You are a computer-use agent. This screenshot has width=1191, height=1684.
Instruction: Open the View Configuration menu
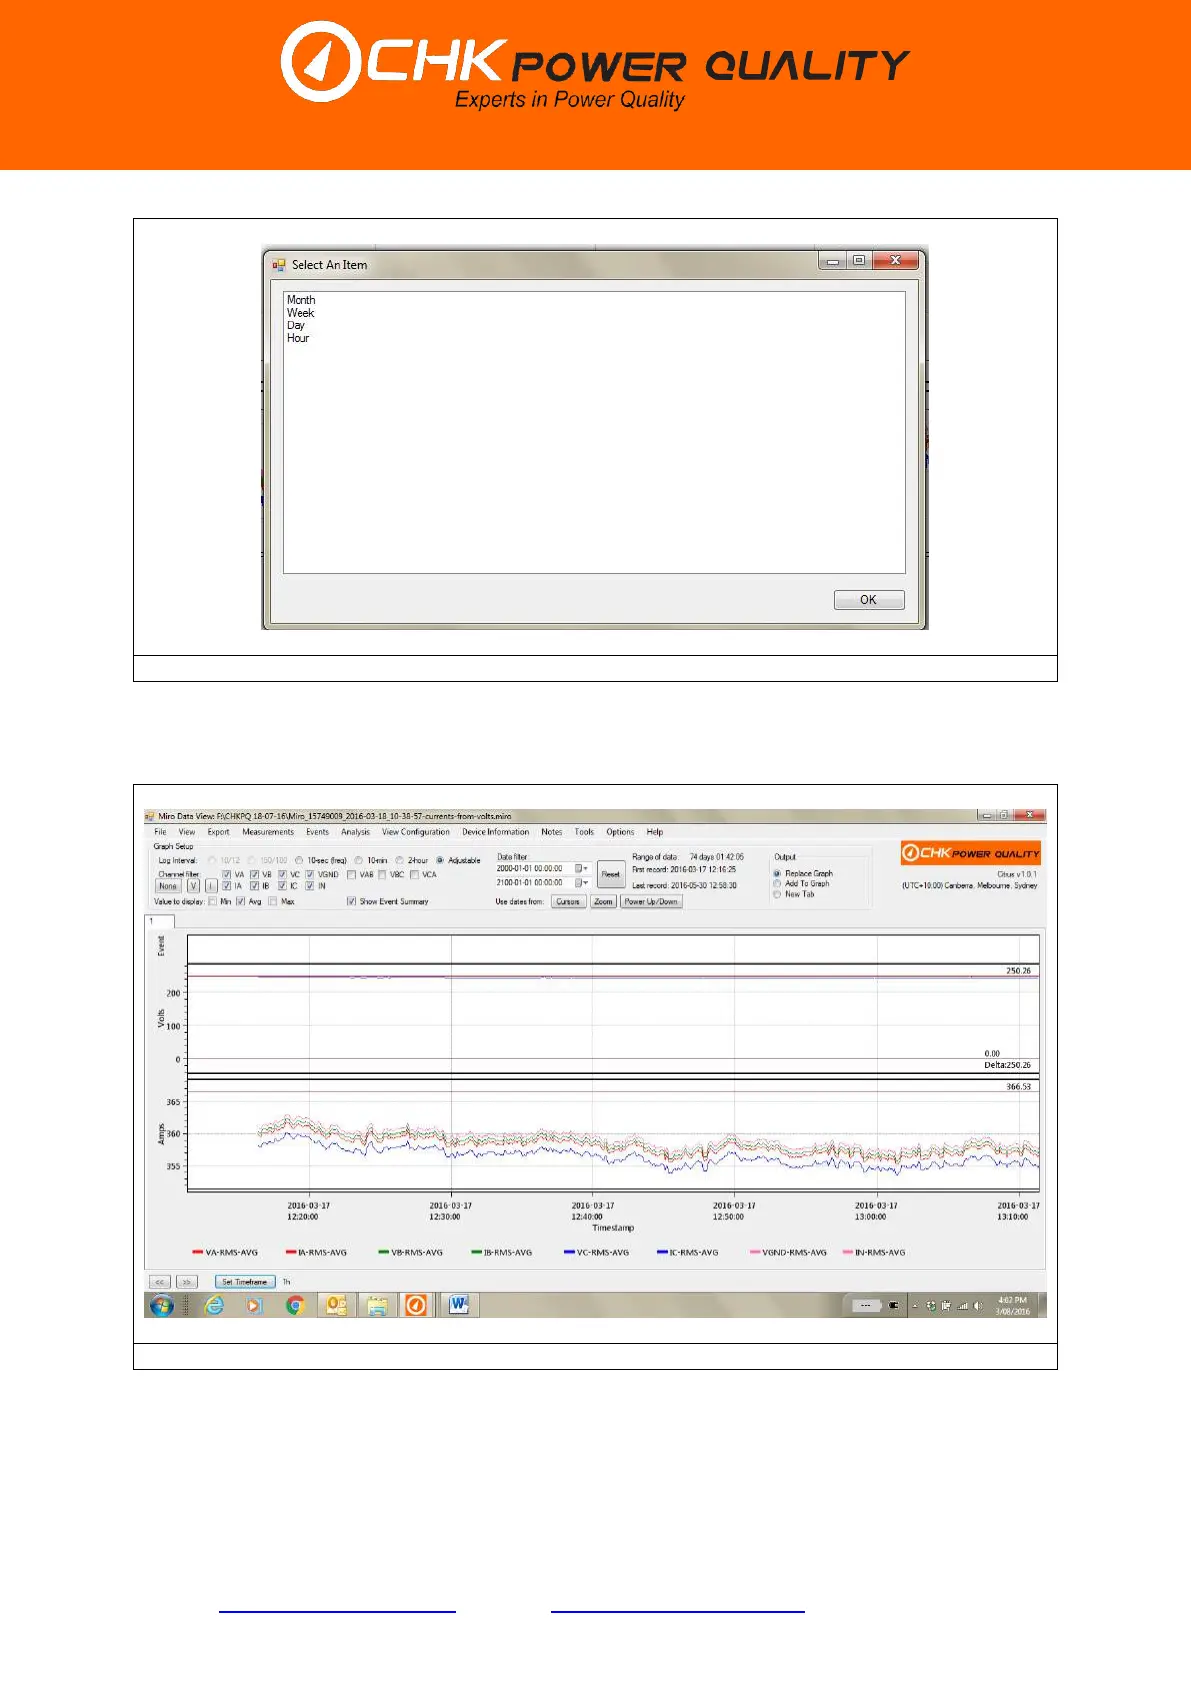tap(416, 832)
